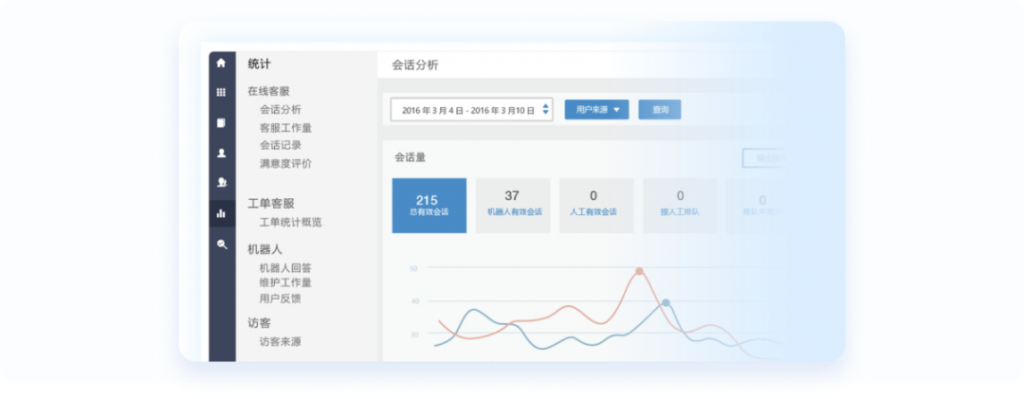Select the 215 总有效会话 card
This screenshot has width=1024, height=399.
[x=429, y=206]
